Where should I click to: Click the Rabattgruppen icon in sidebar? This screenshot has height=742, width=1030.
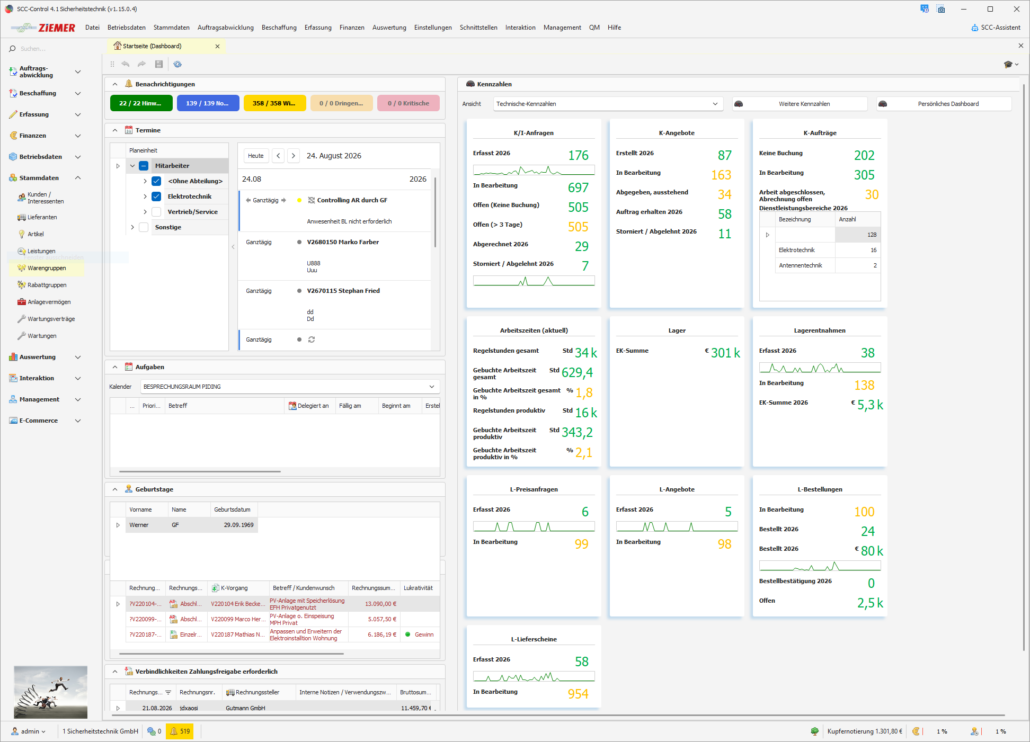click(x=22, y=285)
